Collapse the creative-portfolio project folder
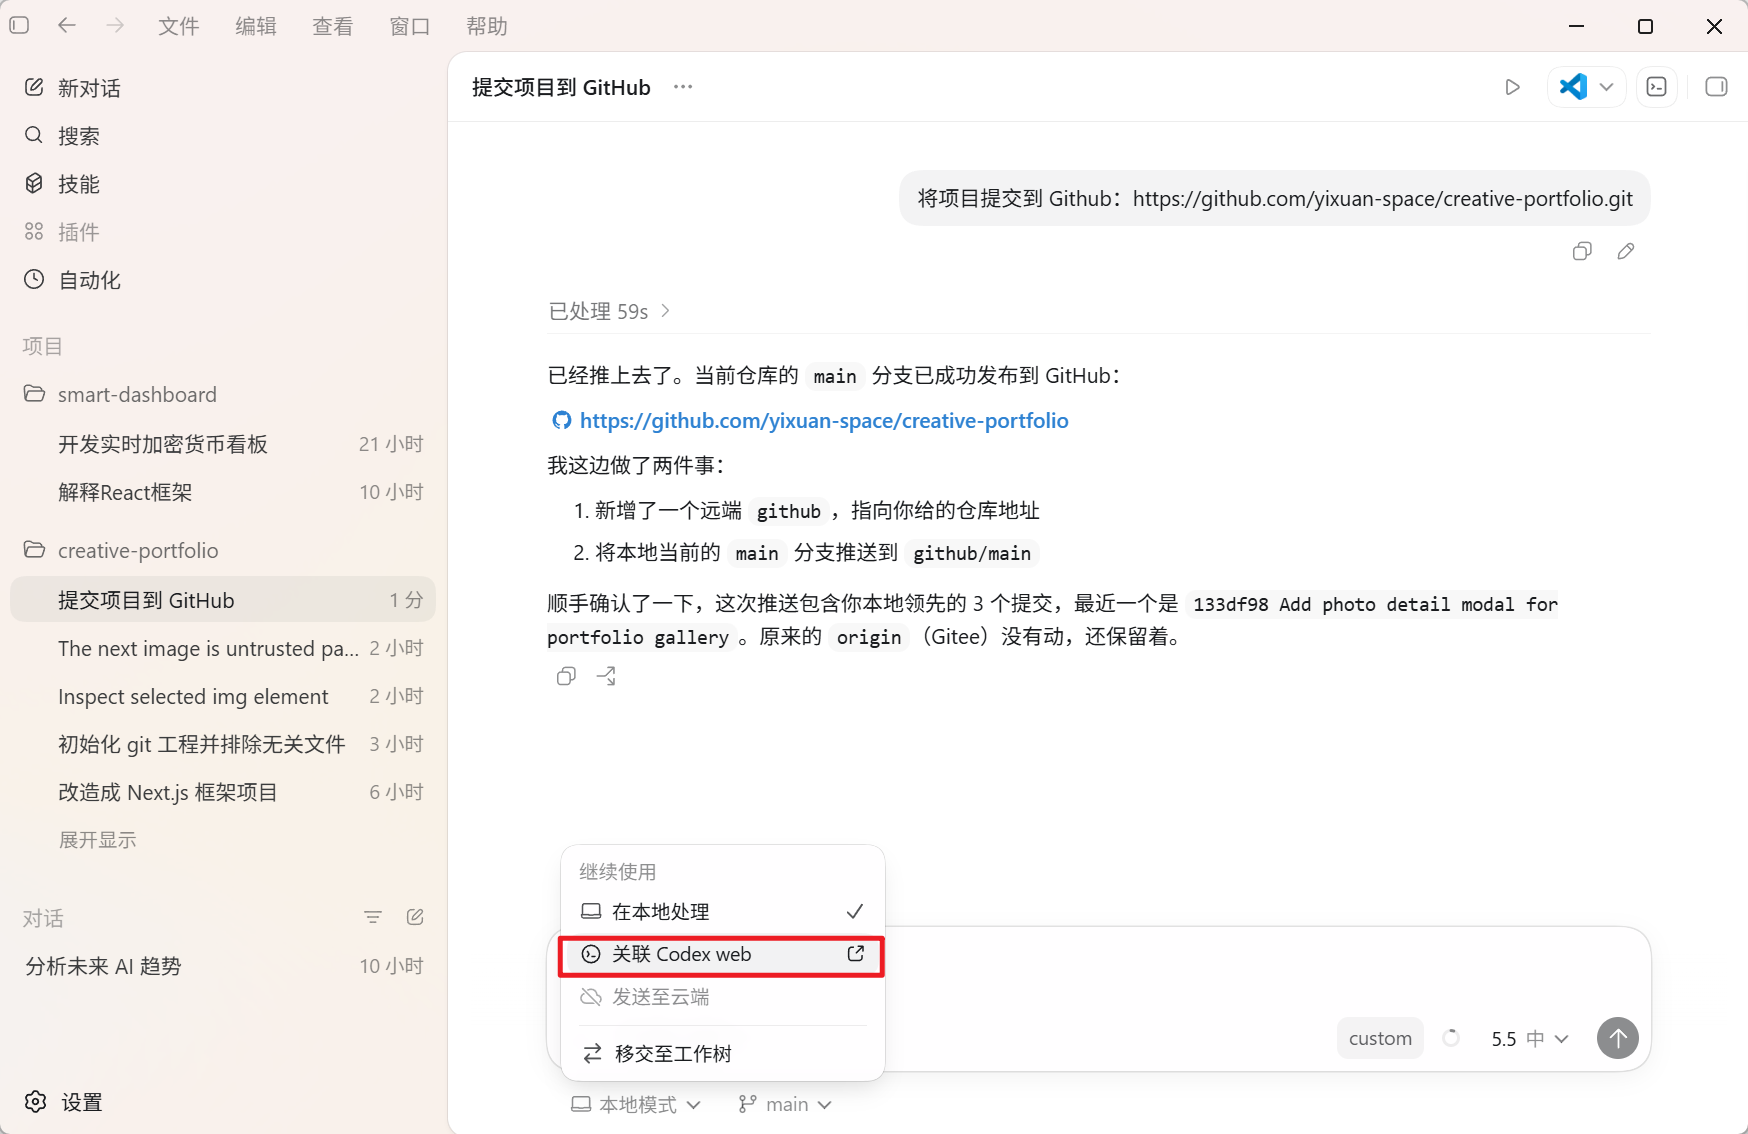 [x=223, y=550]
